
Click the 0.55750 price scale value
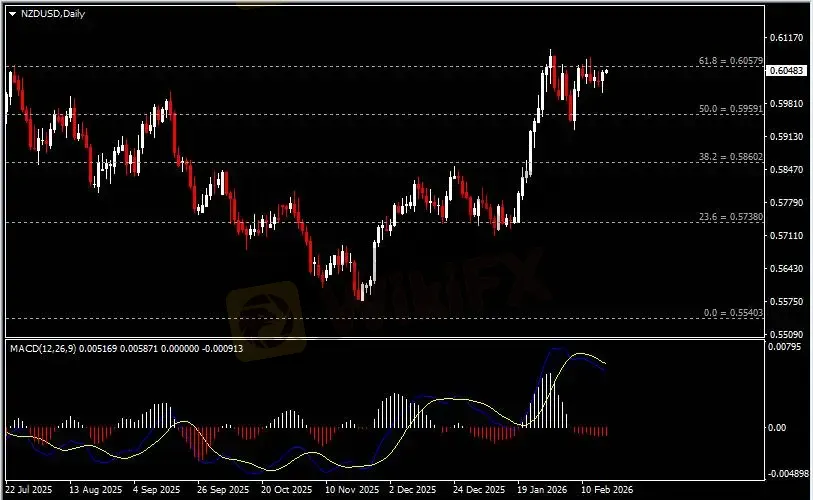tap(787, 301)
